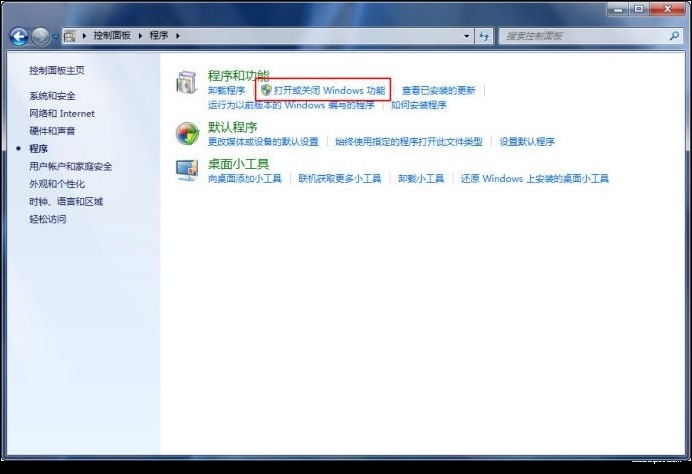Open the recent pages dropdown beside Forward
The width and height of the screenshot is (692, 474).
click(56, 37)
